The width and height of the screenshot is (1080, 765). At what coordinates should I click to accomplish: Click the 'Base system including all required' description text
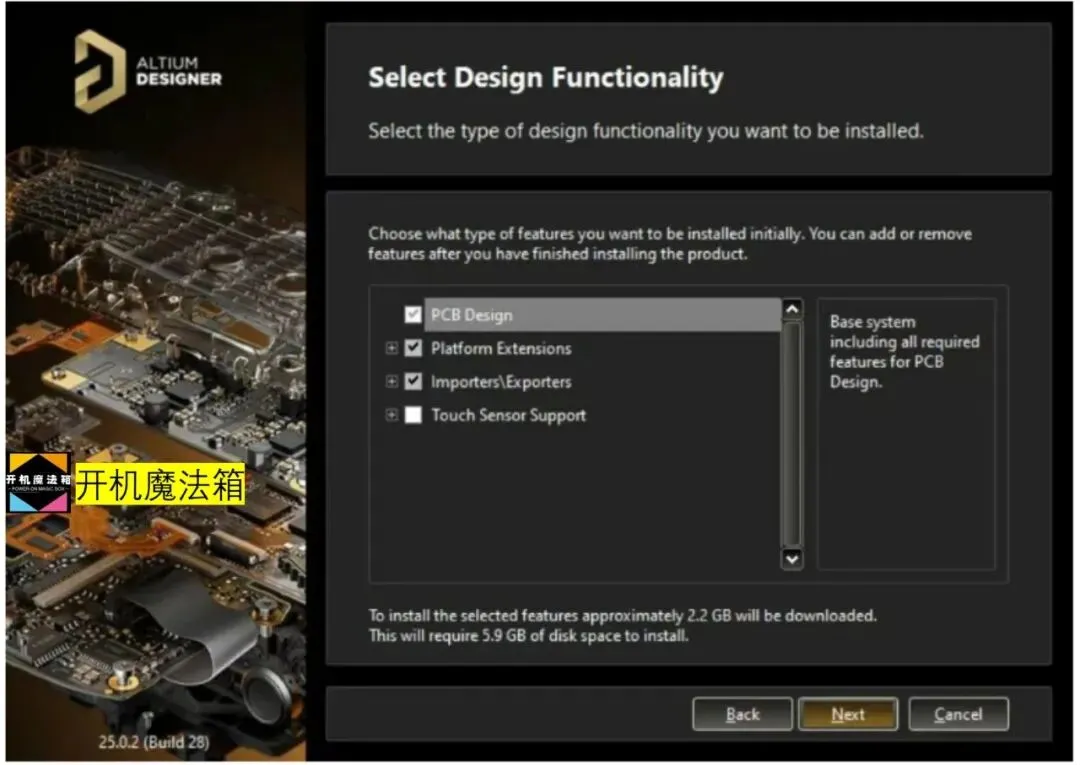[x=904, y=352]
